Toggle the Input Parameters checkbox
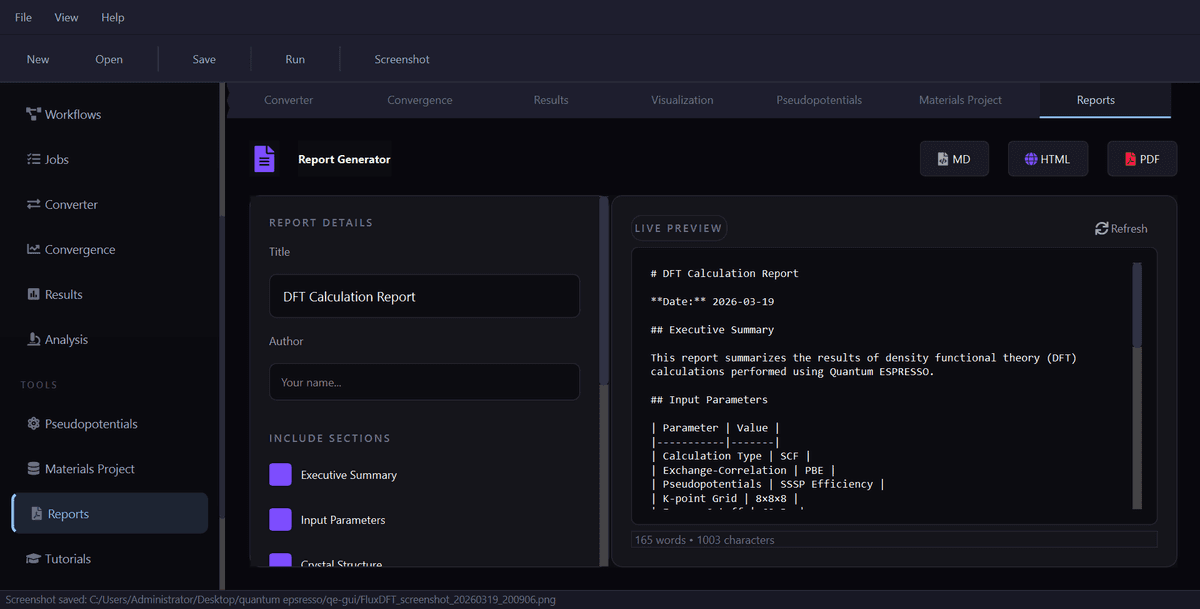The height and width of the screenshot is (609, 1200). [x=280, y=520]
